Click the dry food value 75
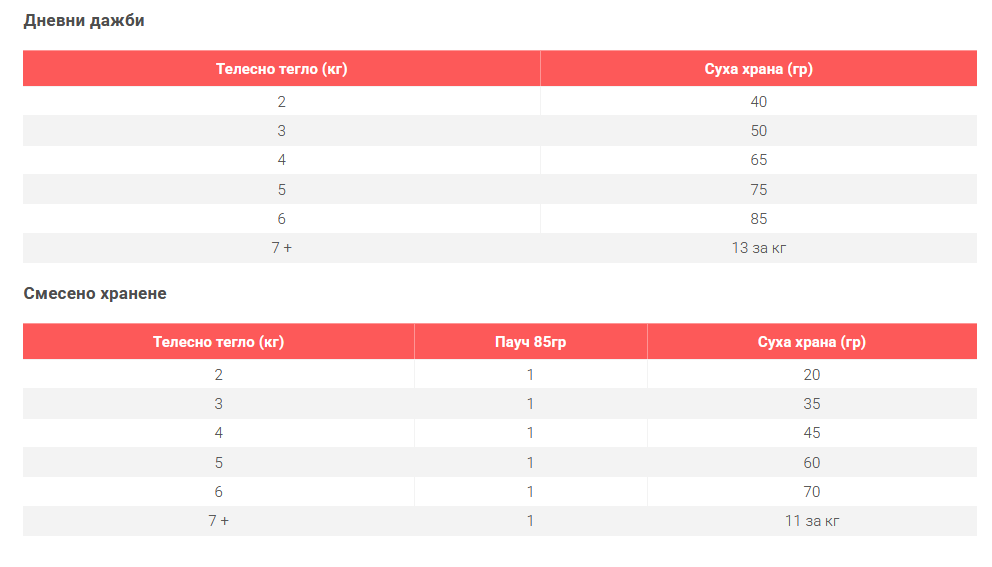 (x=758, y=190)
